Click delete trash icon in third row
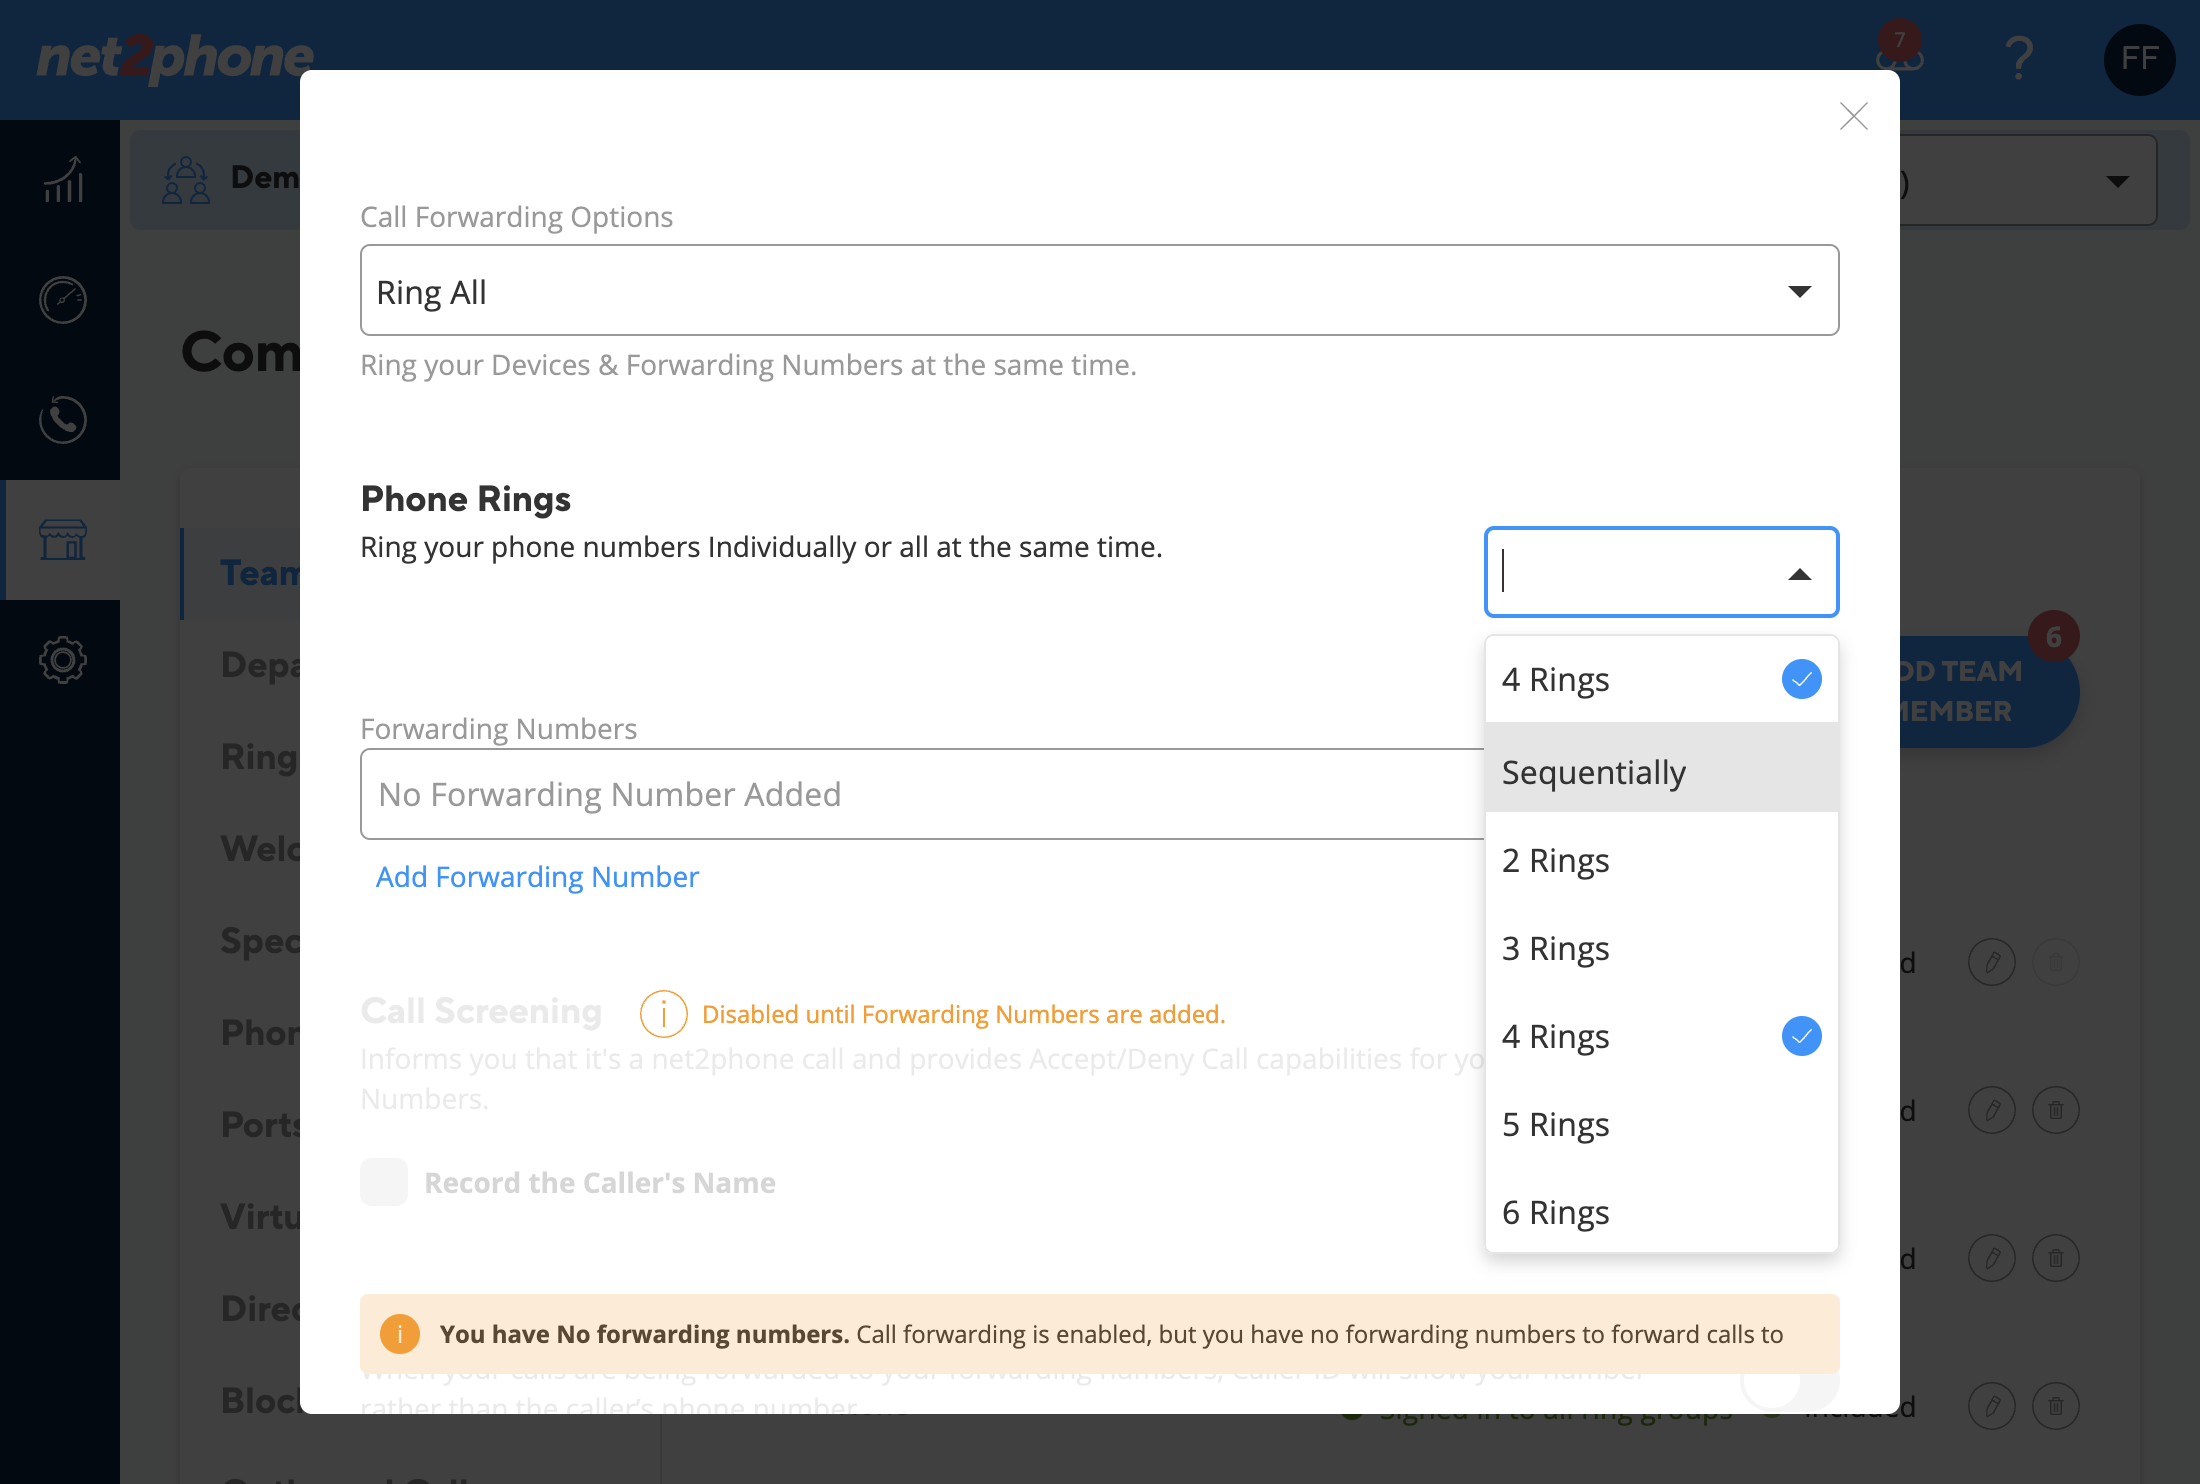 coord(2056,1258)
